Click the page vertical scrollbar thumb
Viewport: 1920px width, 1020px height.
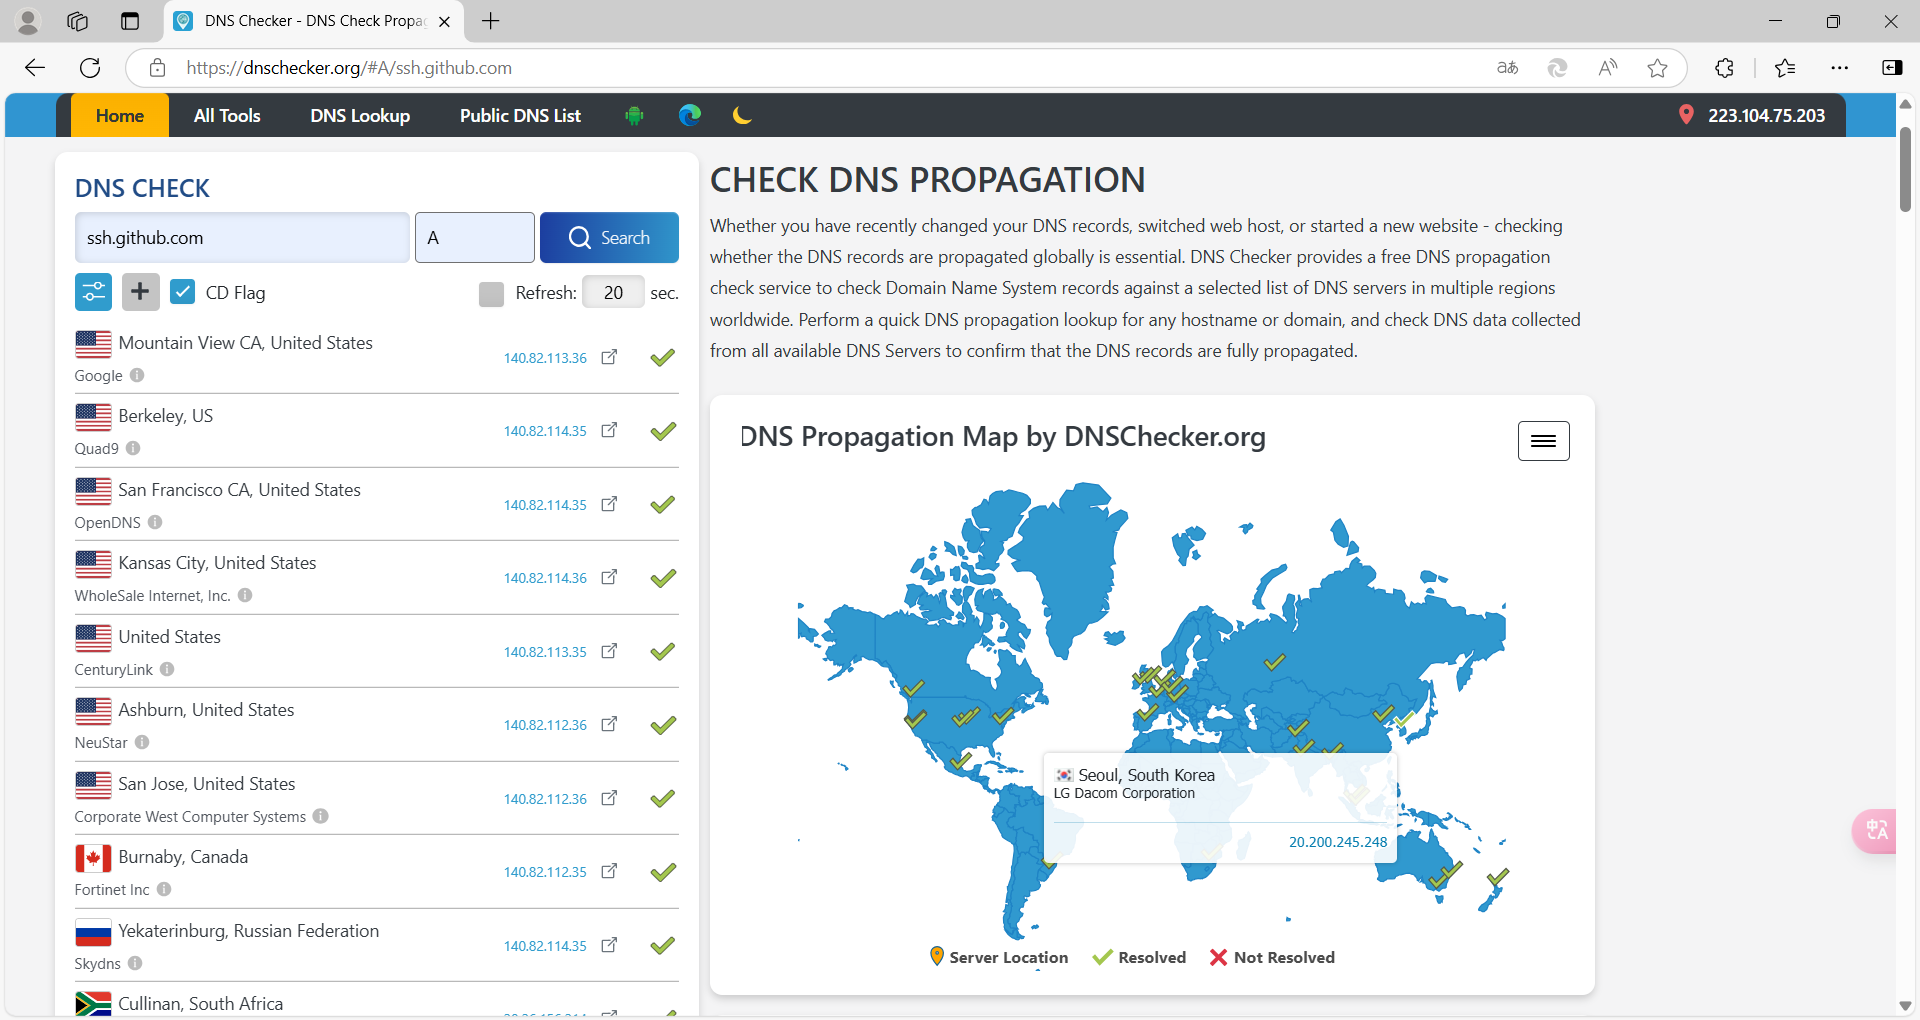tap(1905, 170)
